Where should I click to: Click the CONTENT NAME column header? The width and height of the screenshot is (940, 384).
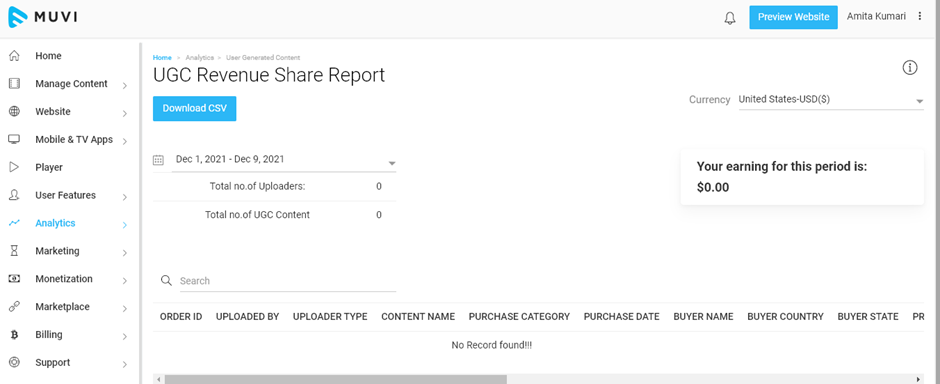pyautogui.click(x=418, y=316)
